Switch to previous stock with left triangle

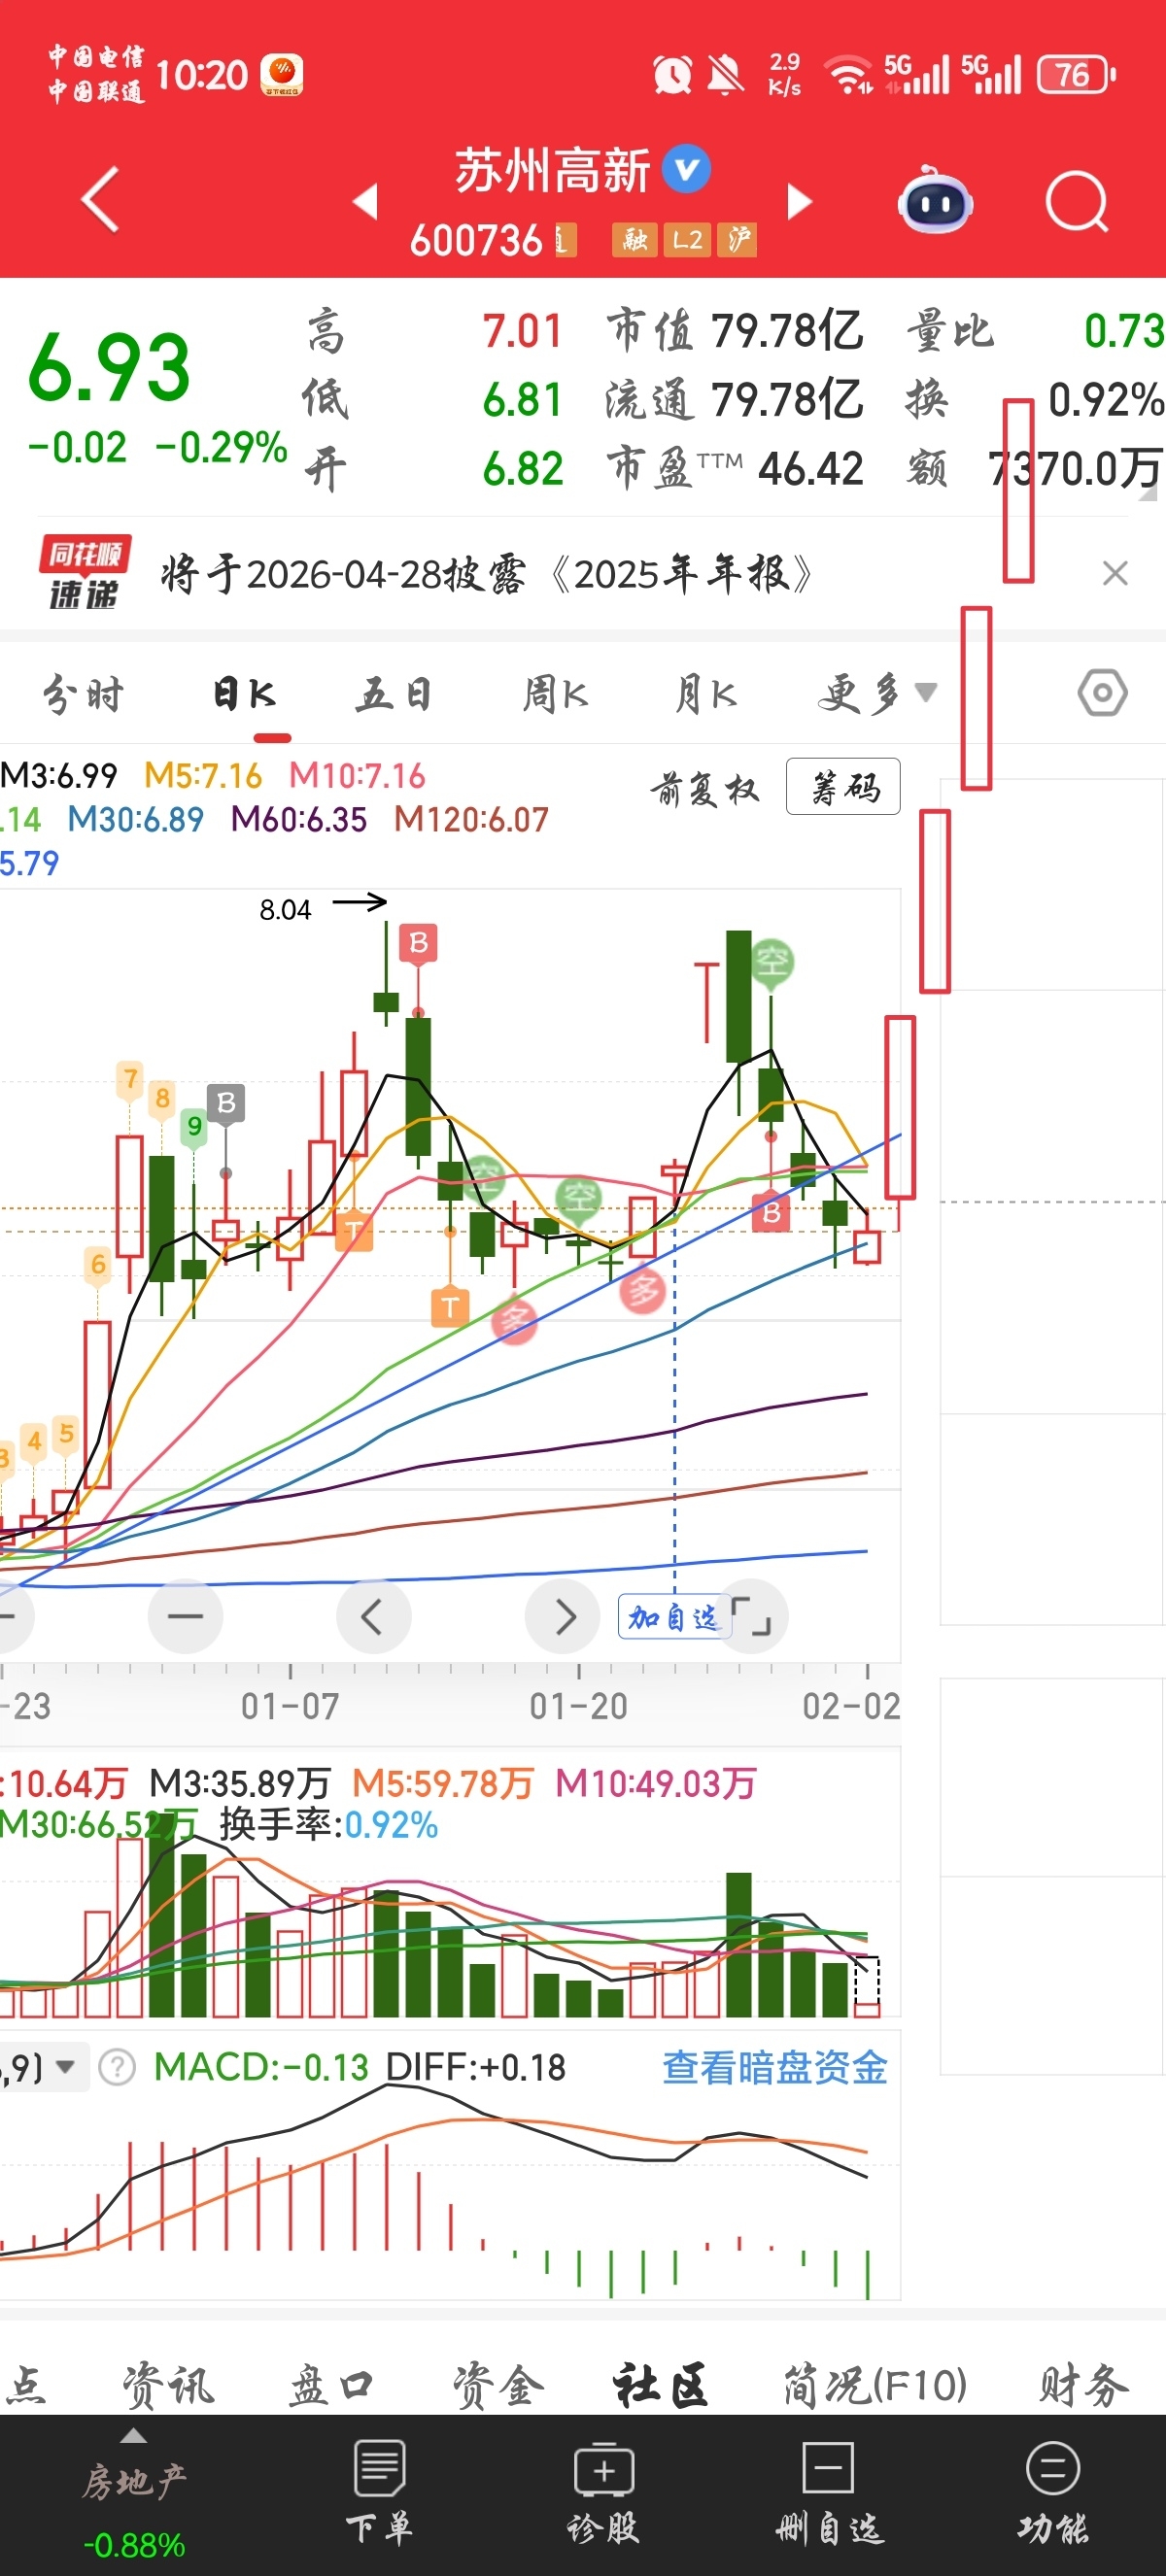[x=366, y=201]
